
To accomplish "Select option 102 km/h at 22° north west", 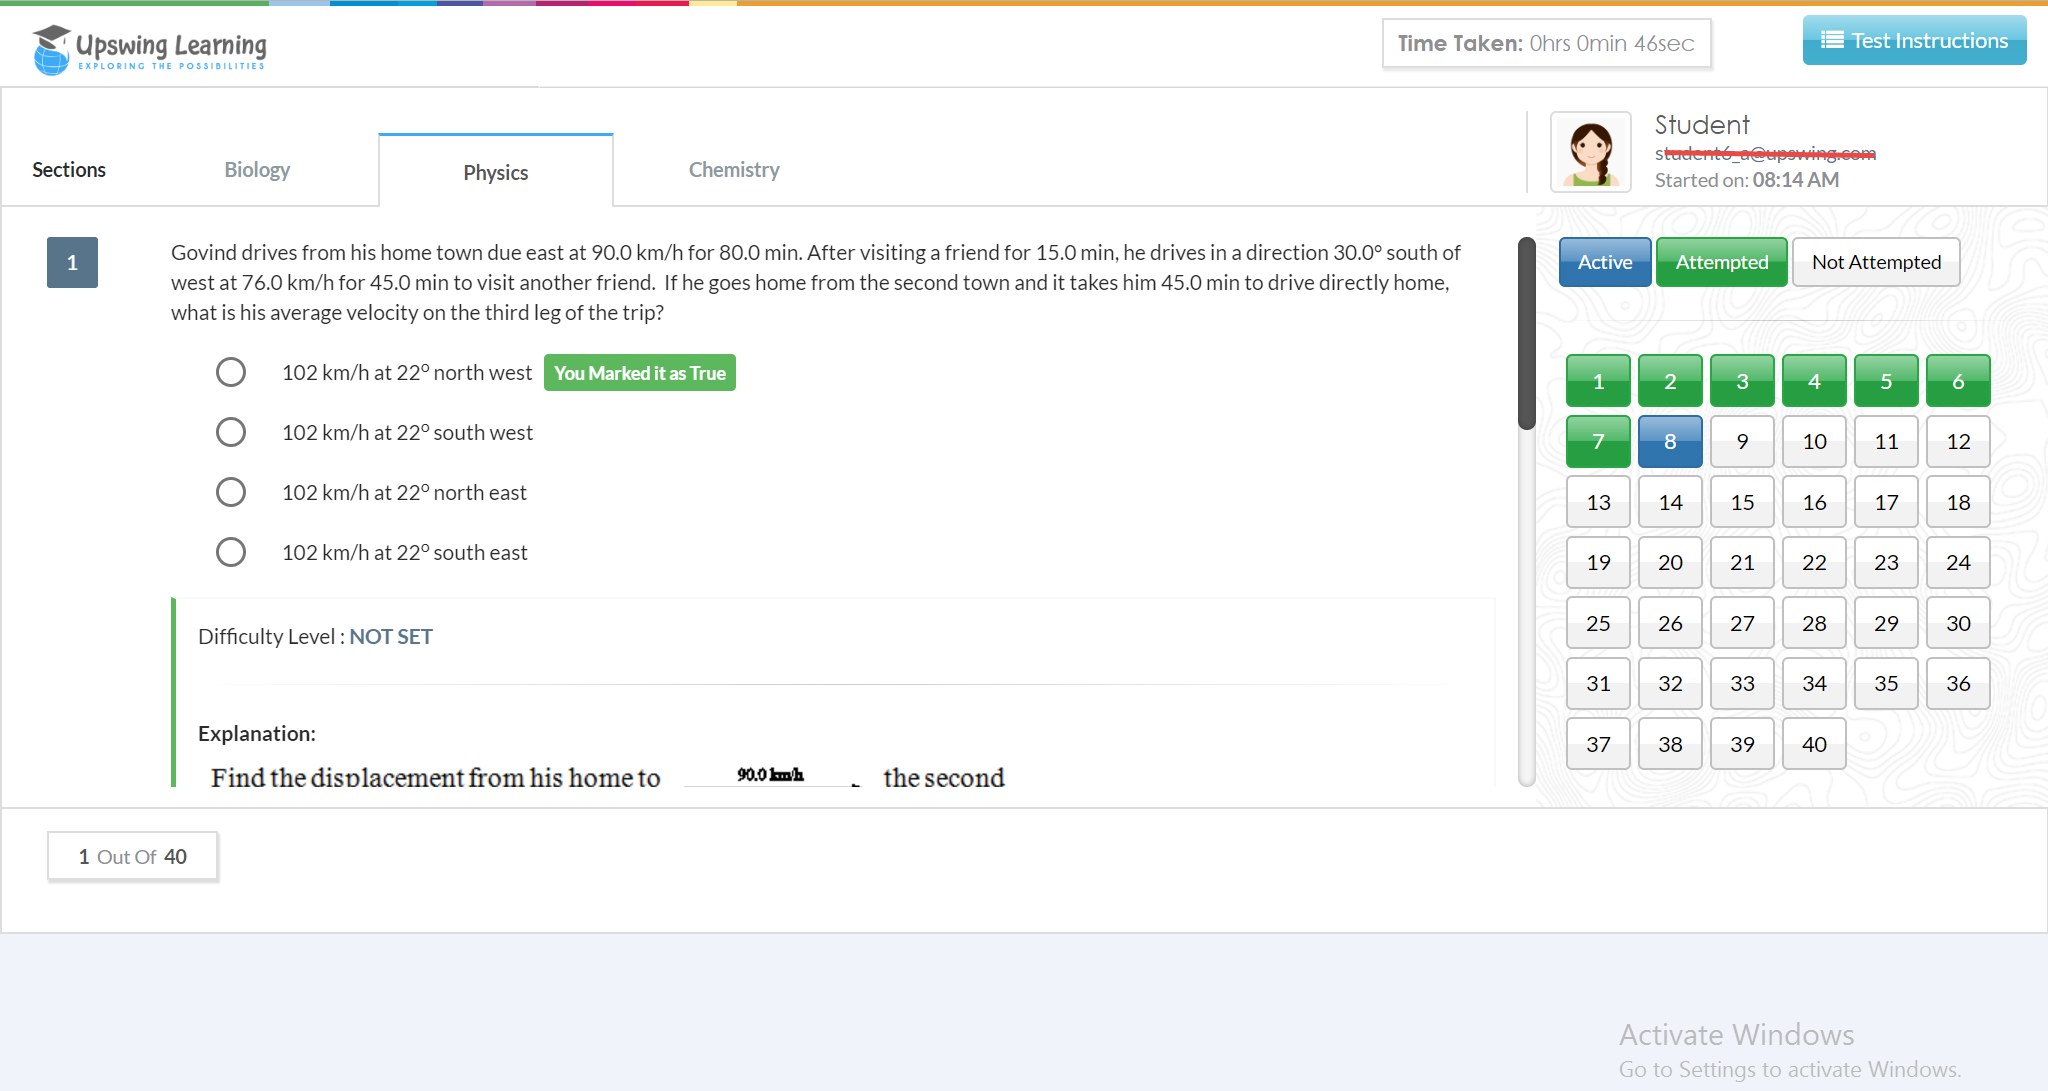I will pyautogui.click(x=231, y=372).
